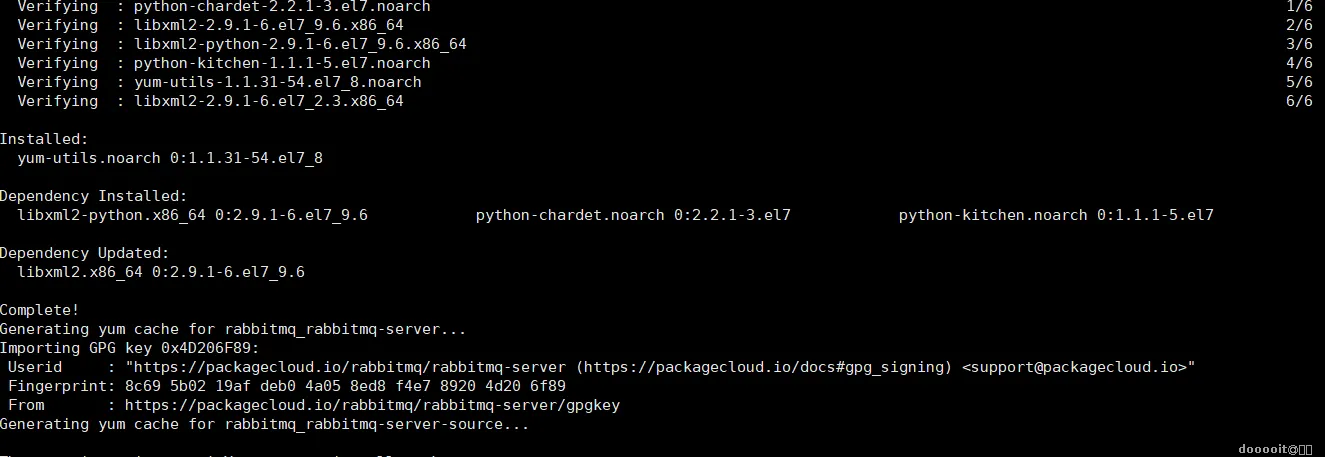
Task: Click the rabbitmq-server-source yum cache line
Action: pos(264,424)
